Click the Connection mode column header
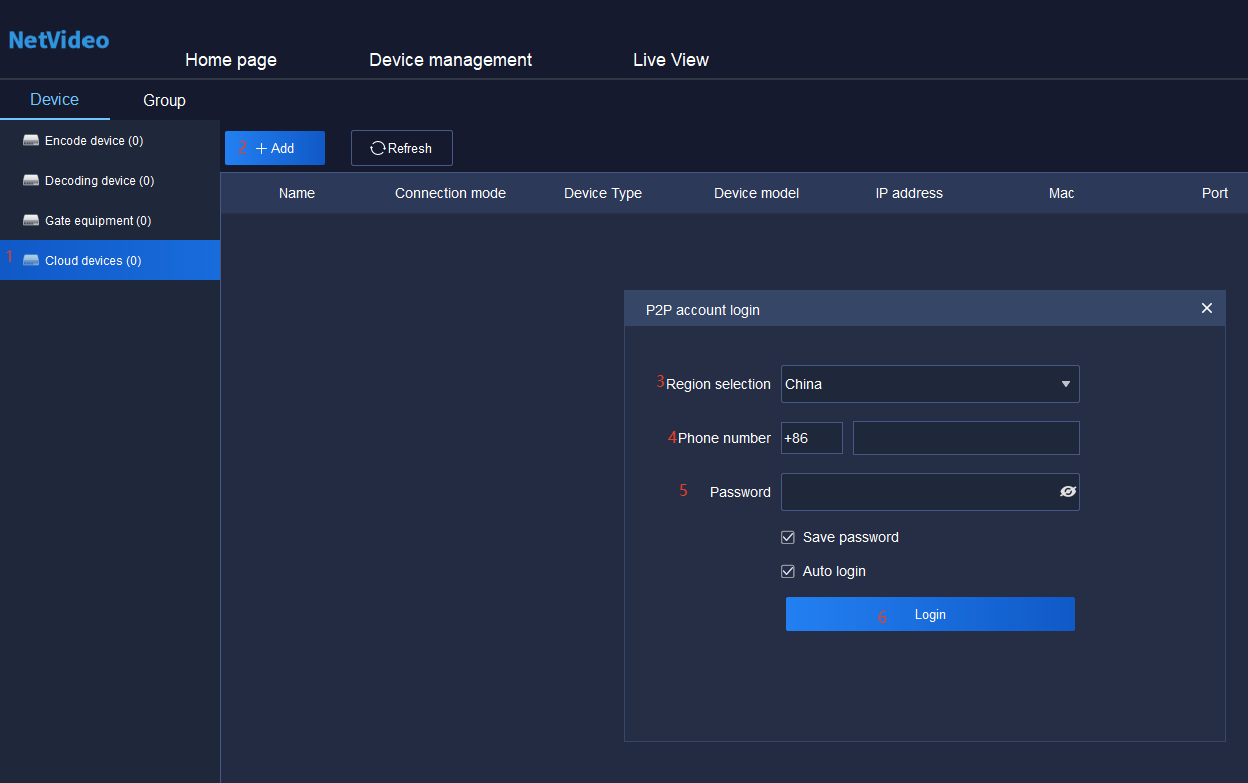The height and width of the screenshot is (783, 1248). (450, 193)
